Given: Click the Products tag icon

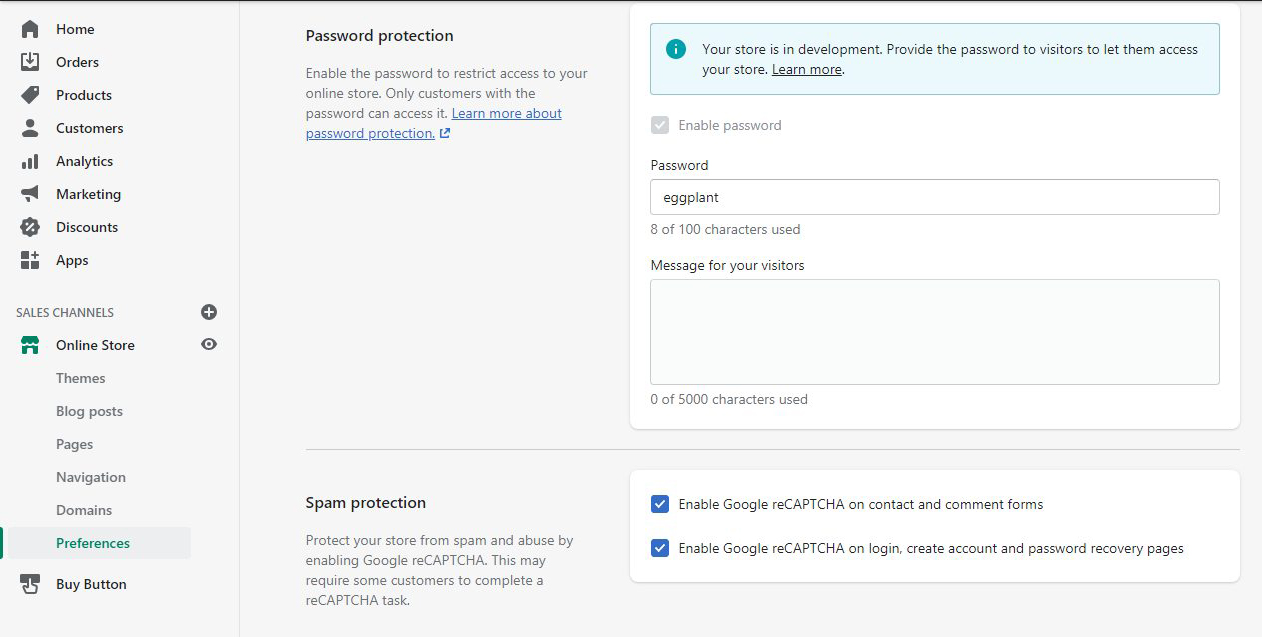Looking at the screenshot, I should coord(30,95).
